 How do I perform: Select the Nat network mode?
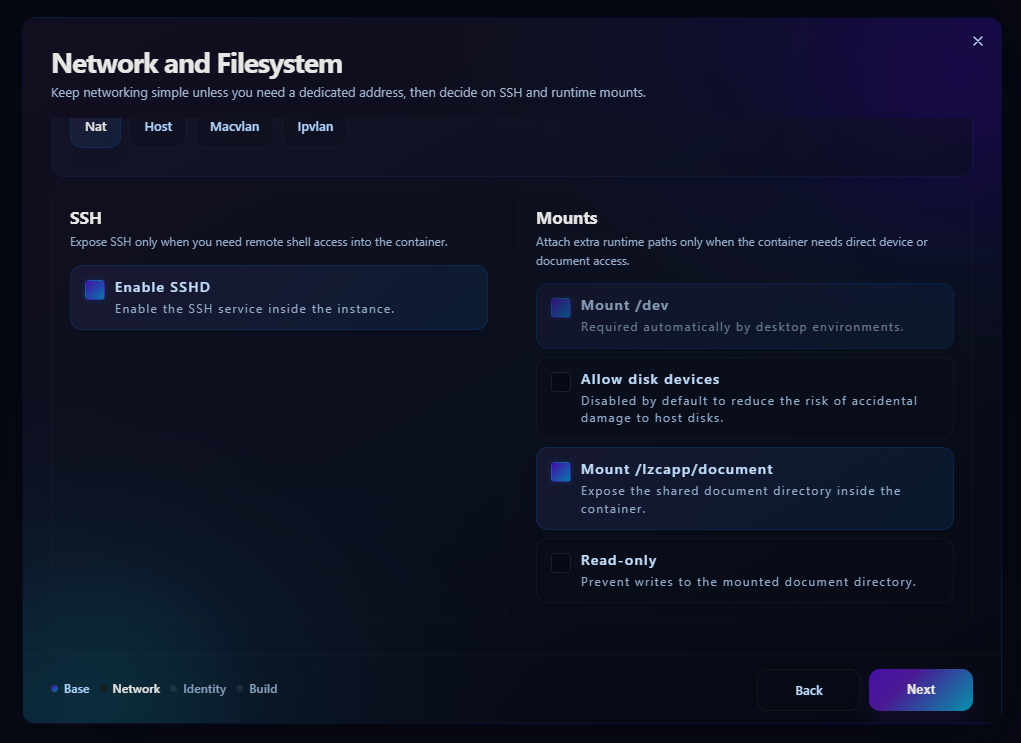pos(96,127)
